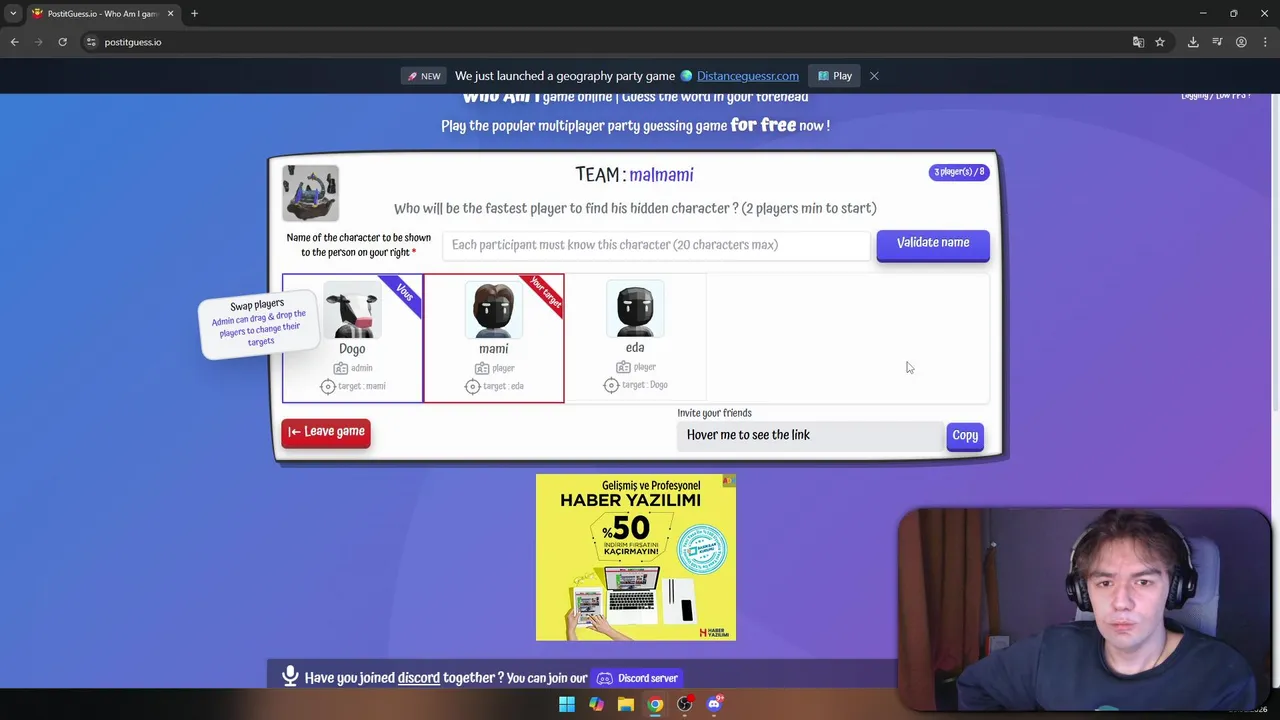Expand the tab search dropdown arrow
This screenshot has height=720, width=1280.
[13, 13]
